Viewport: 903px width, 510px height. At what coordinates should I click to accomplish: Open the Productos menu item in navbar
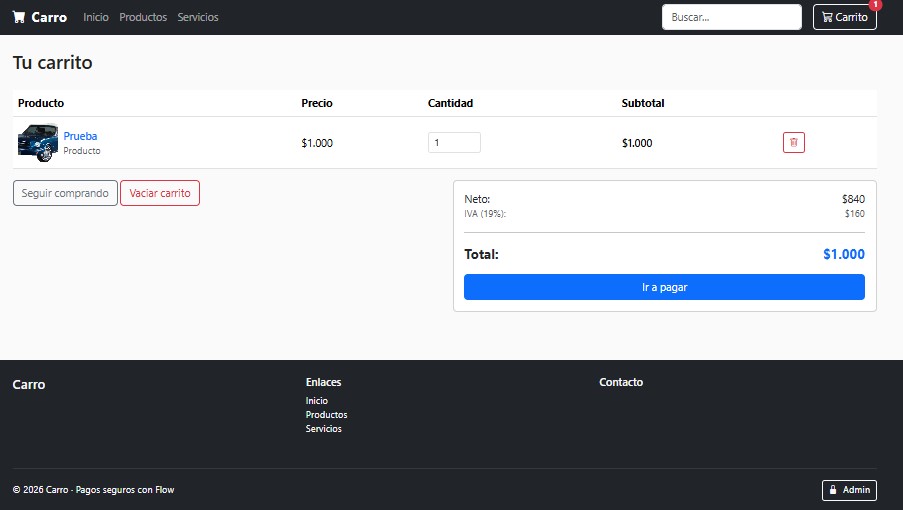pyautogui.click(x=143, y=17)
